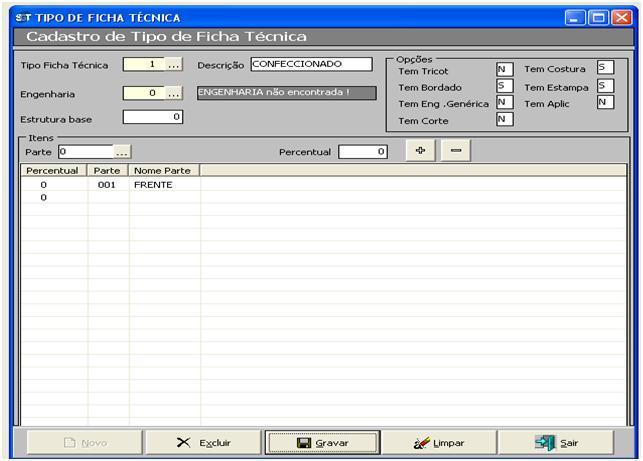The height and width of the screenshot is (461, 643).
Task: Click the Limpar clear button
Action: click(439, 442)
